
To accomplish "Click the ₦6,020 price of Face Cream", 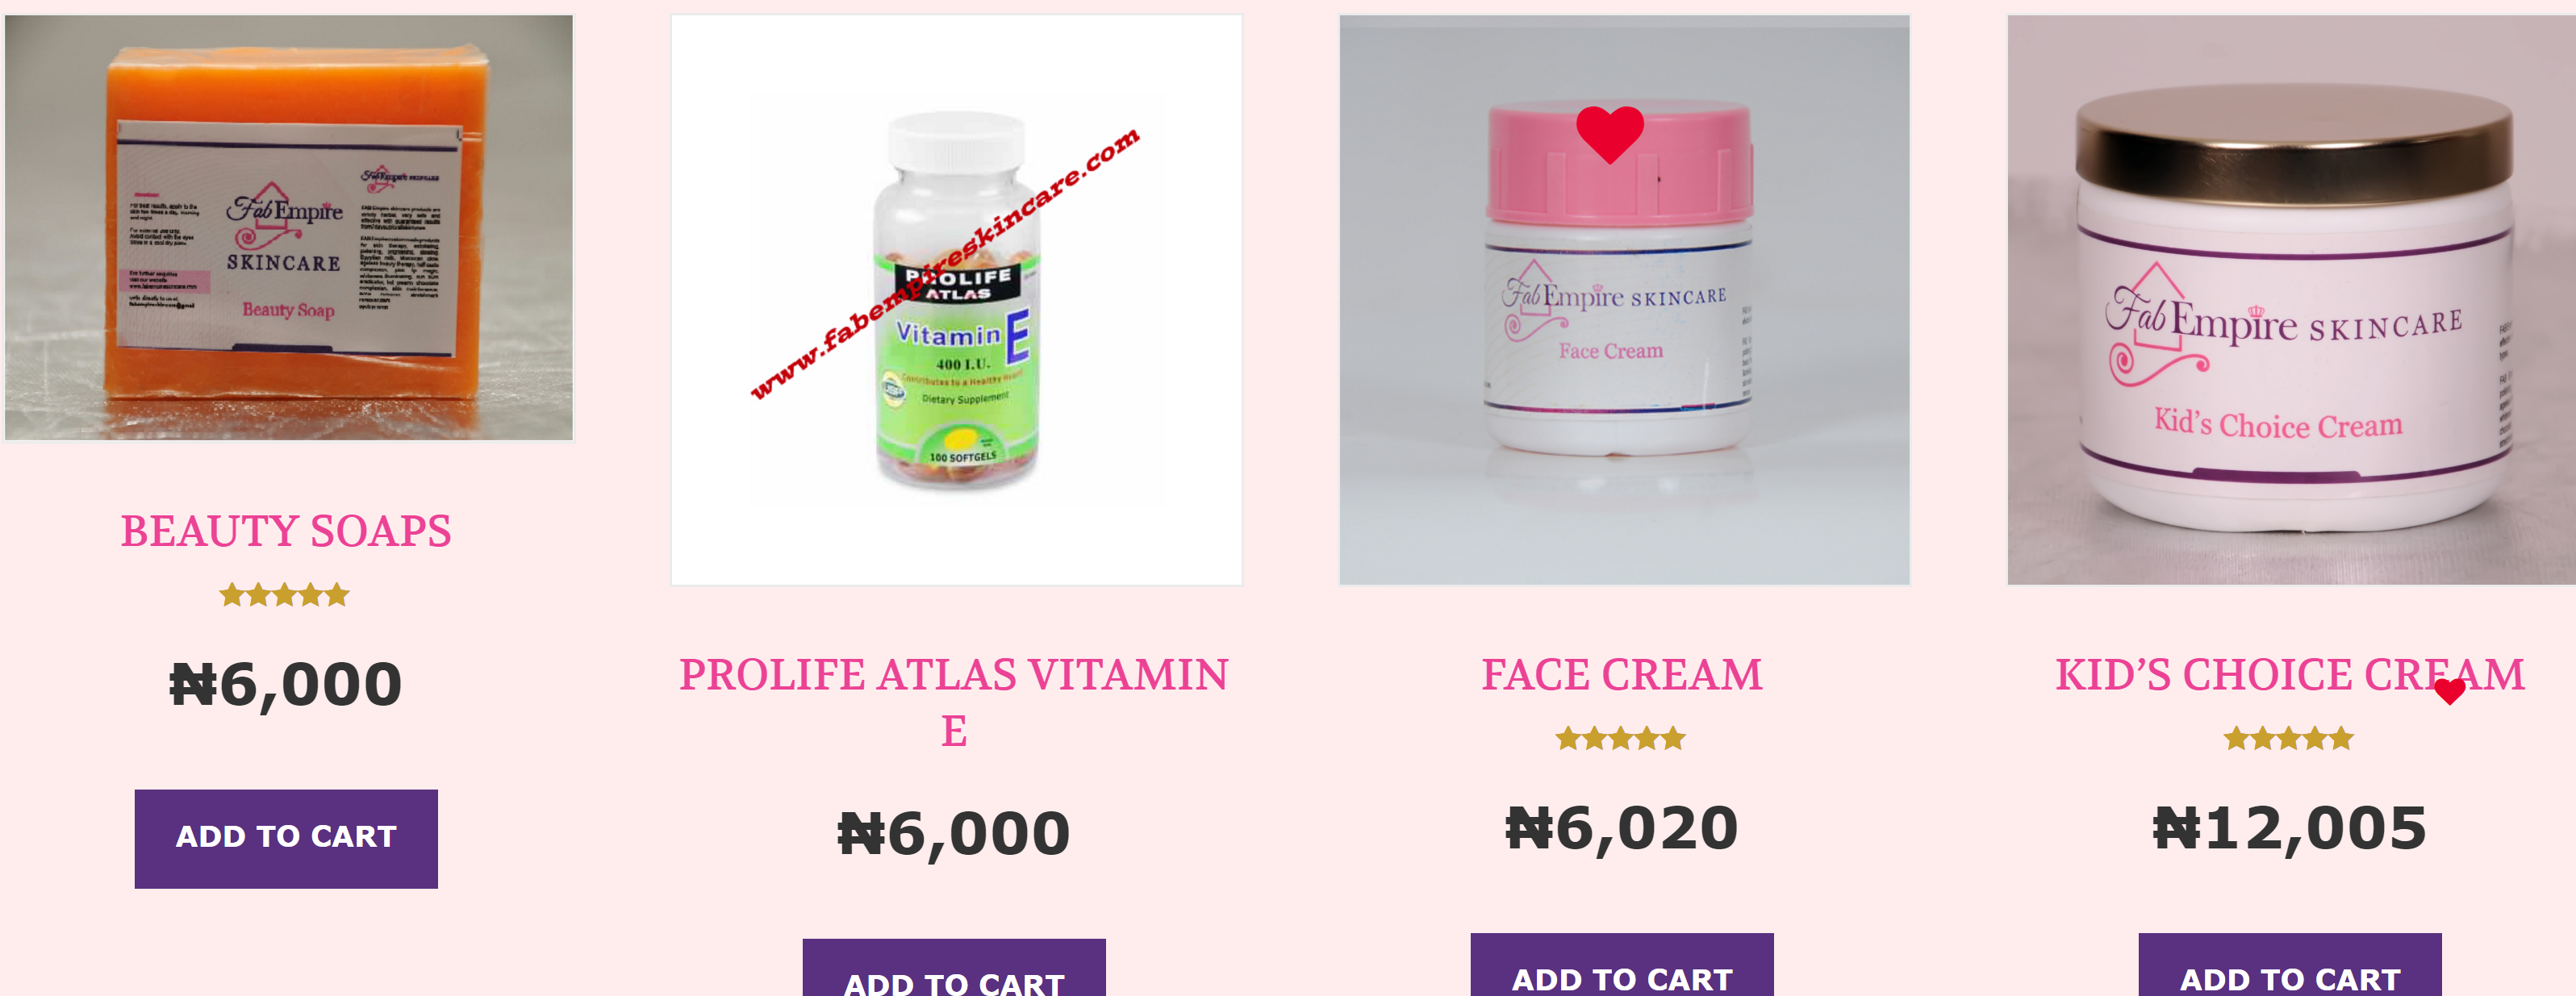I will tap(1622, 829).
